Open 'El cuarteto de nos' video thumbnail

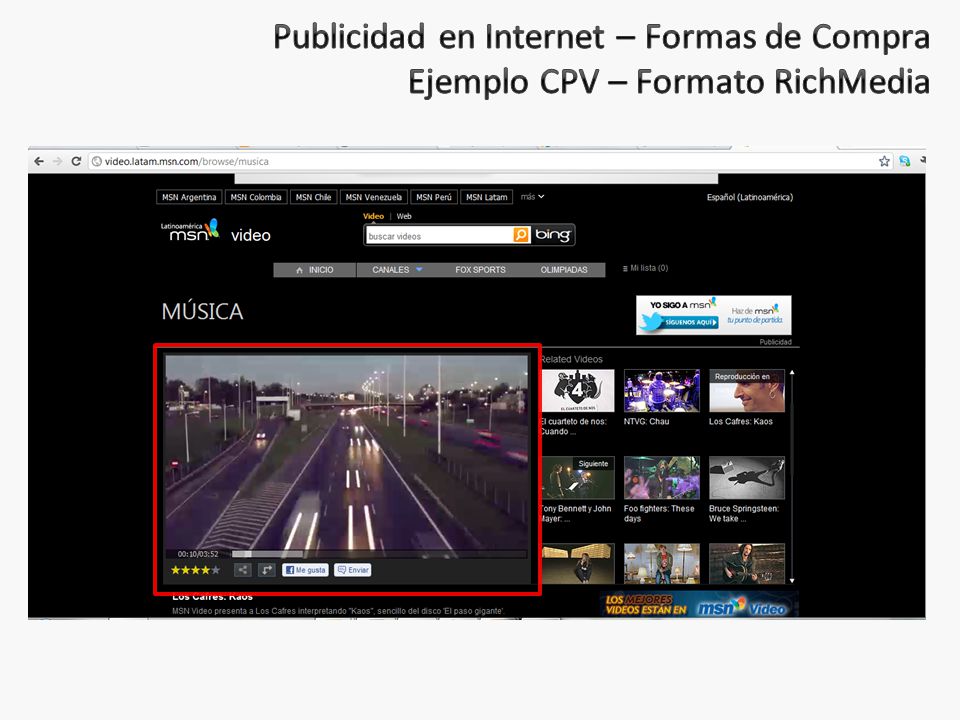click(578, 391)
